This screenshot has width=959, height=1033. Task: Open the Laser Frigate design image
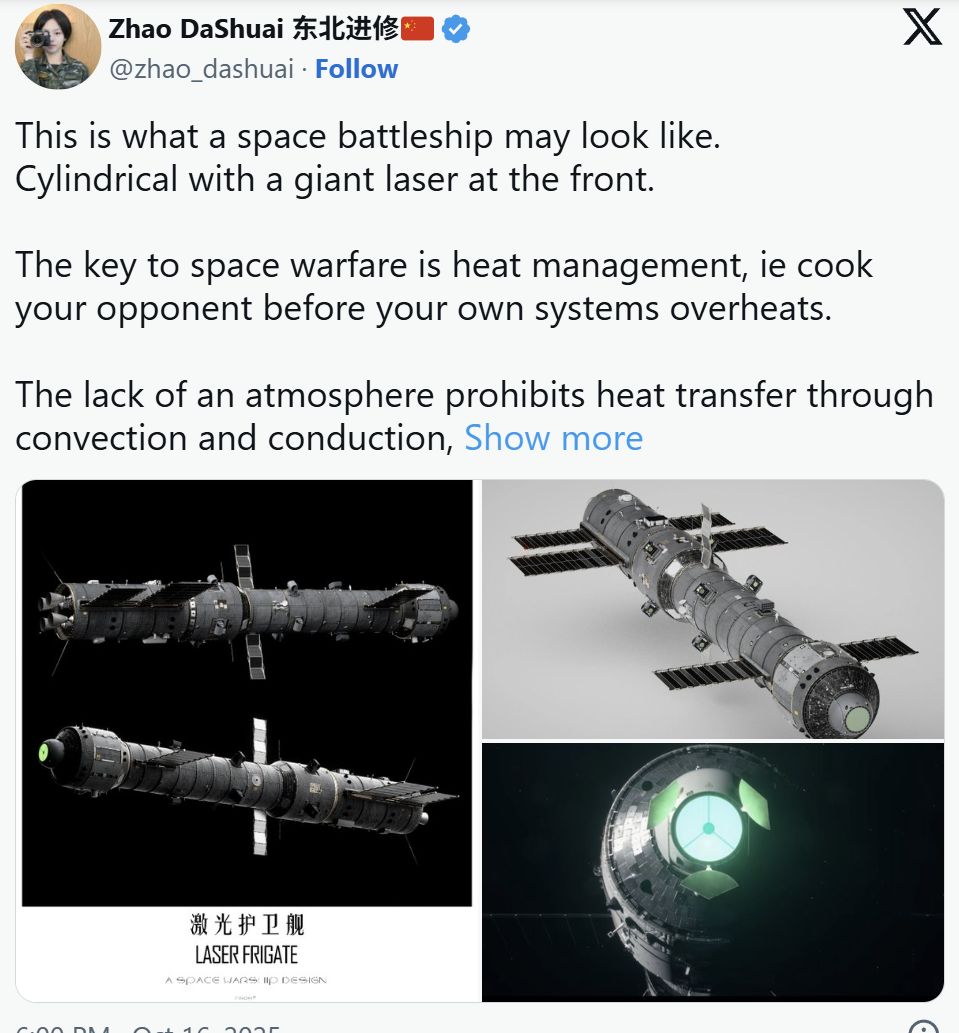pyautogui.click(x=247, y=740)
